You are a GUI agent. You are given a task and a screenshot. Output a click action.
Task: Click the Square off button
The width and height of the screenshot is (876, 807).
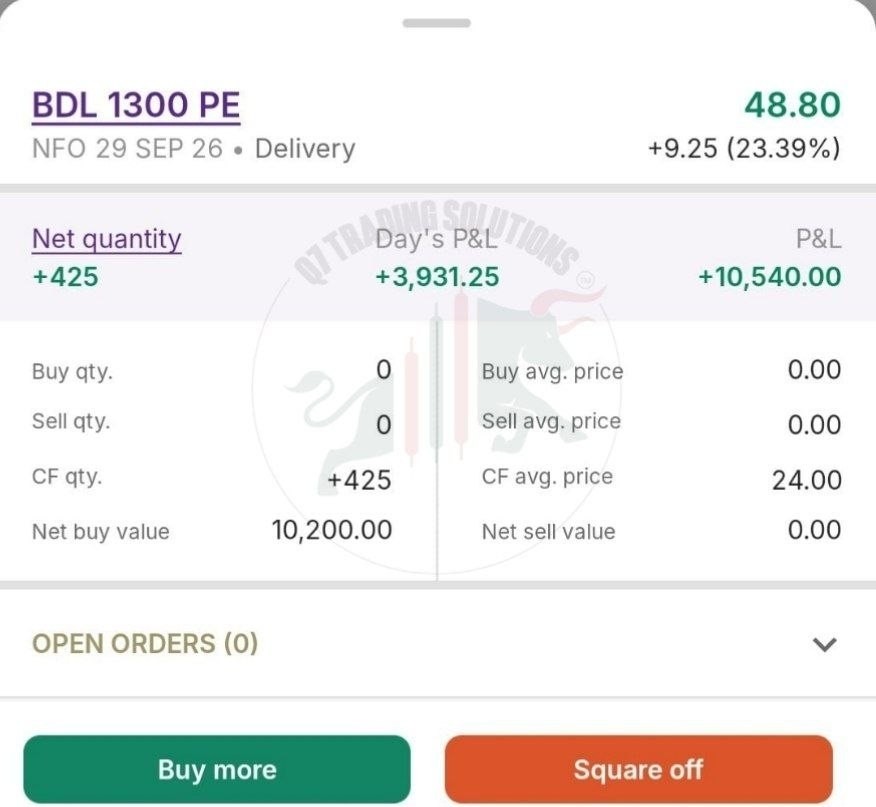[x=639, y=769]
